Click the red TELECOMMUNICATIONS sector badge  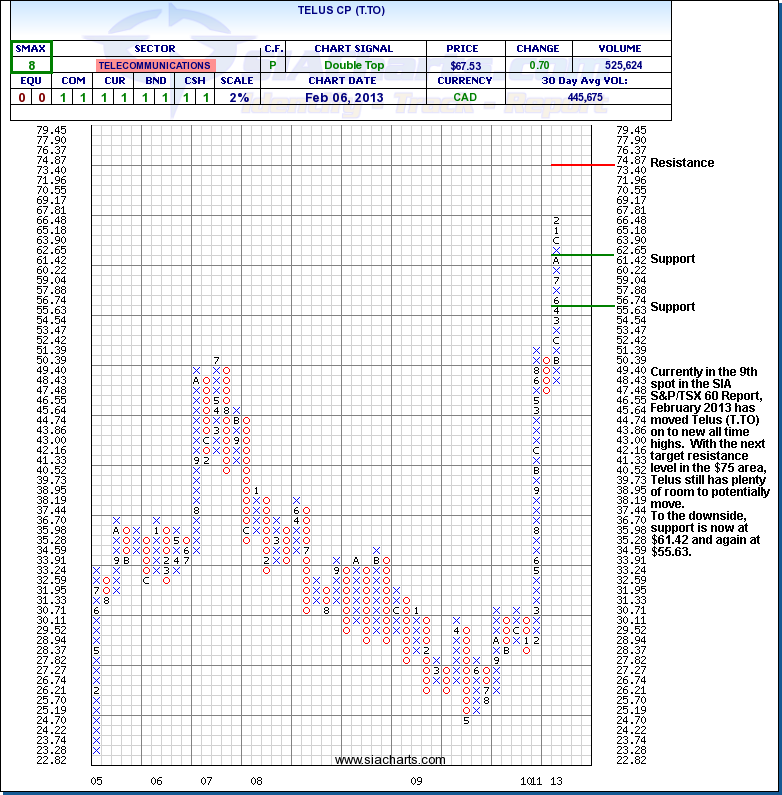[x=154, y=65]
